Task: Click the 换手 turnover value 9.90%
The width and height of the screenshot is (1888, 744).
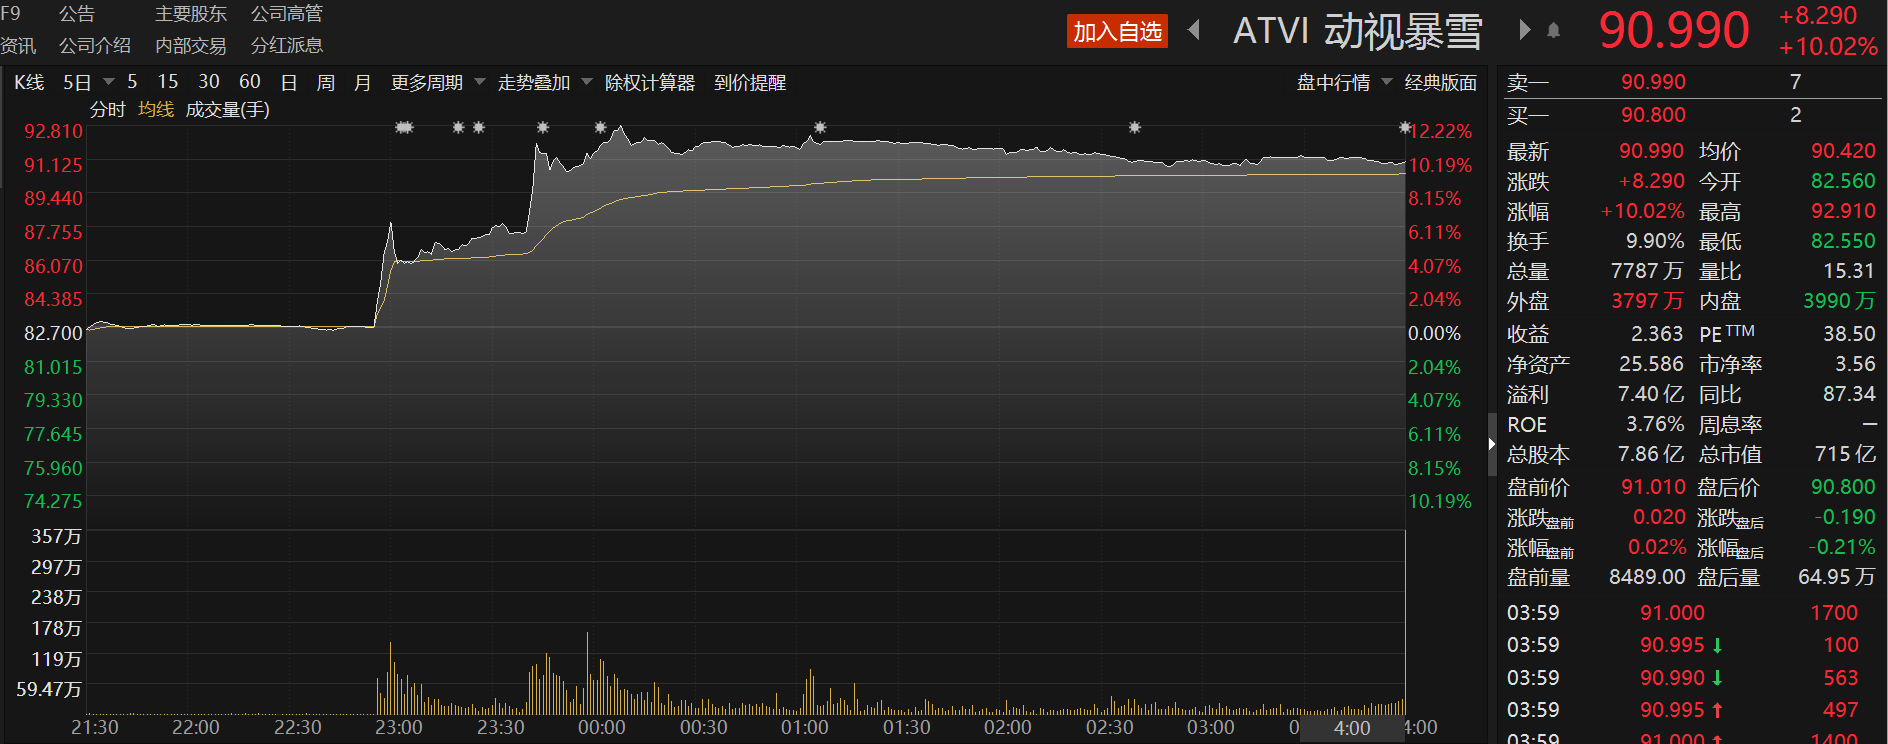Action: (x=1655, y=241)
